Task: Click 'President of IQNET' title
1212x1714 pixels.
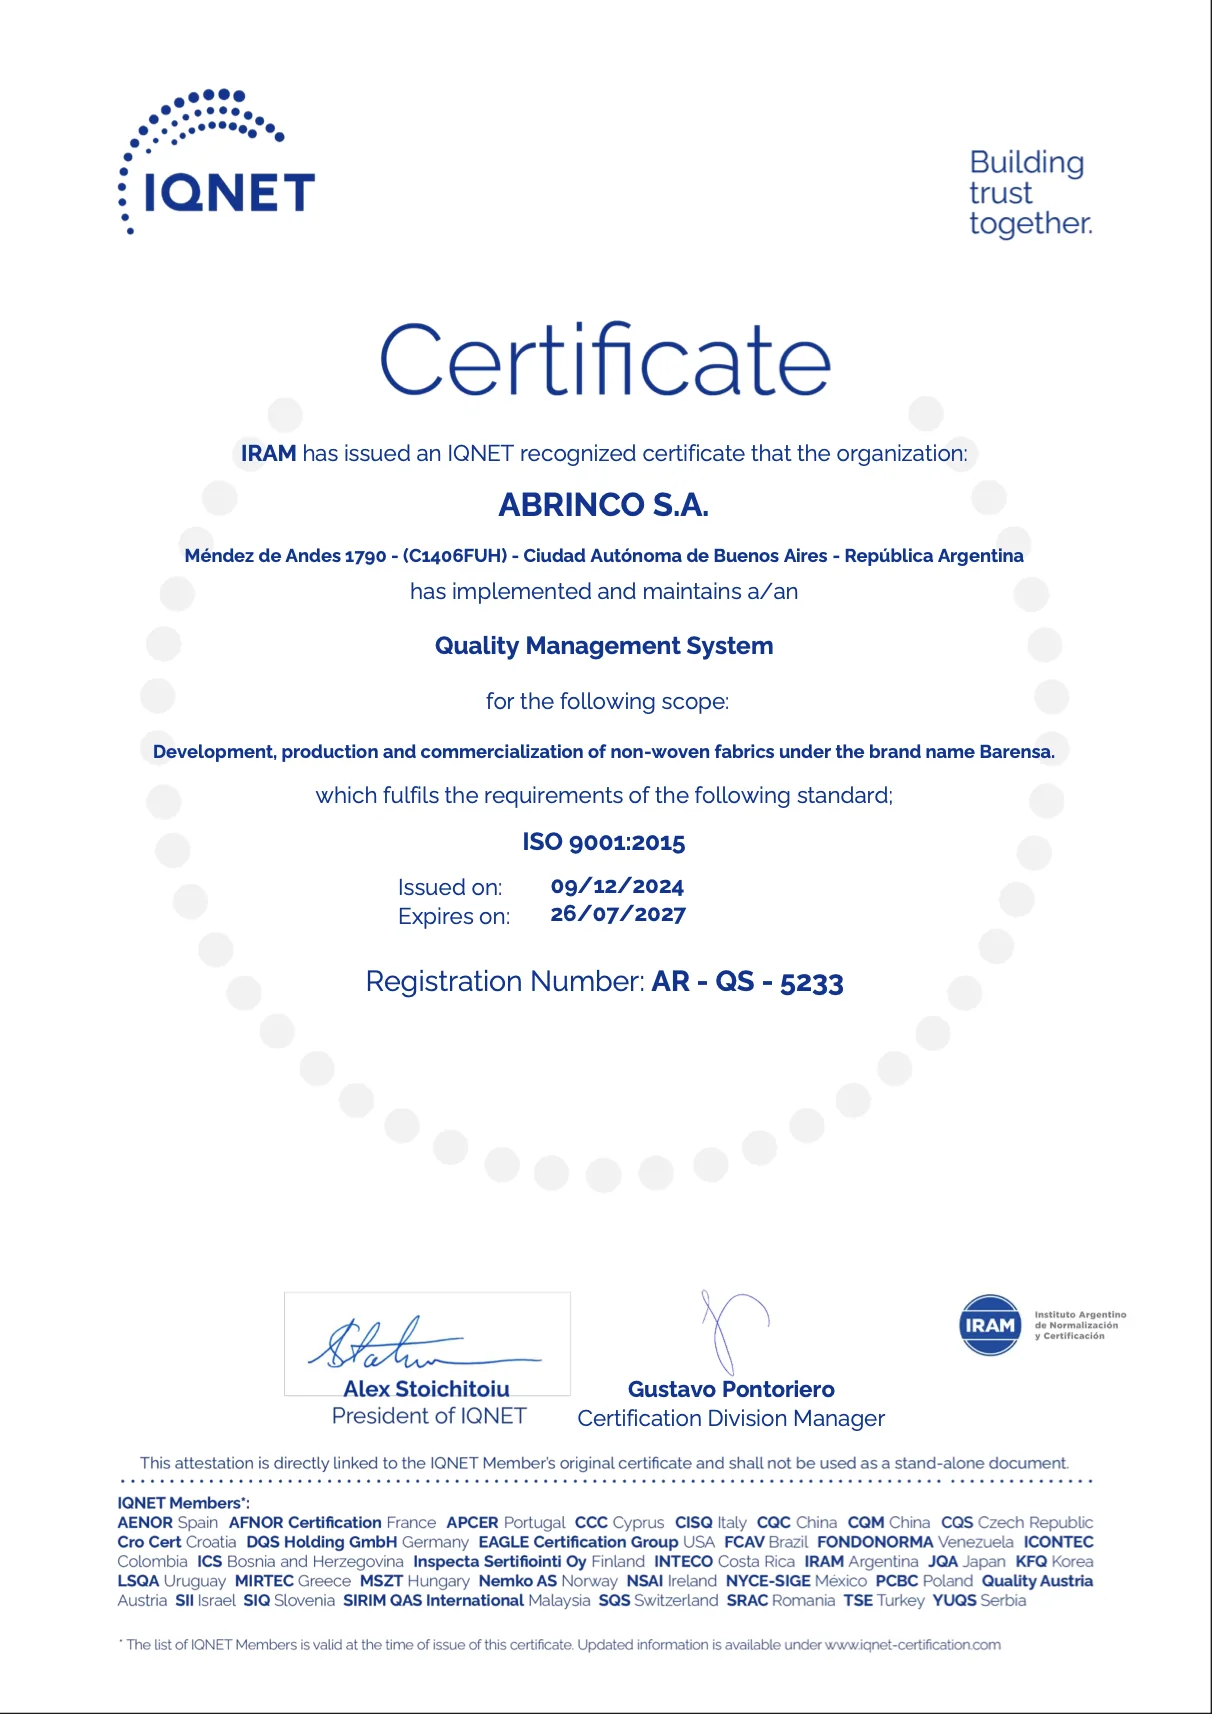Action: point(429,1416)
